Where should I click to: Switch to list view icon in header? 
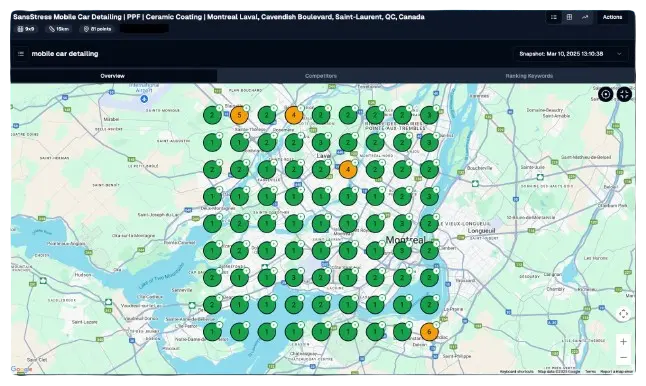tap(554, 17)
